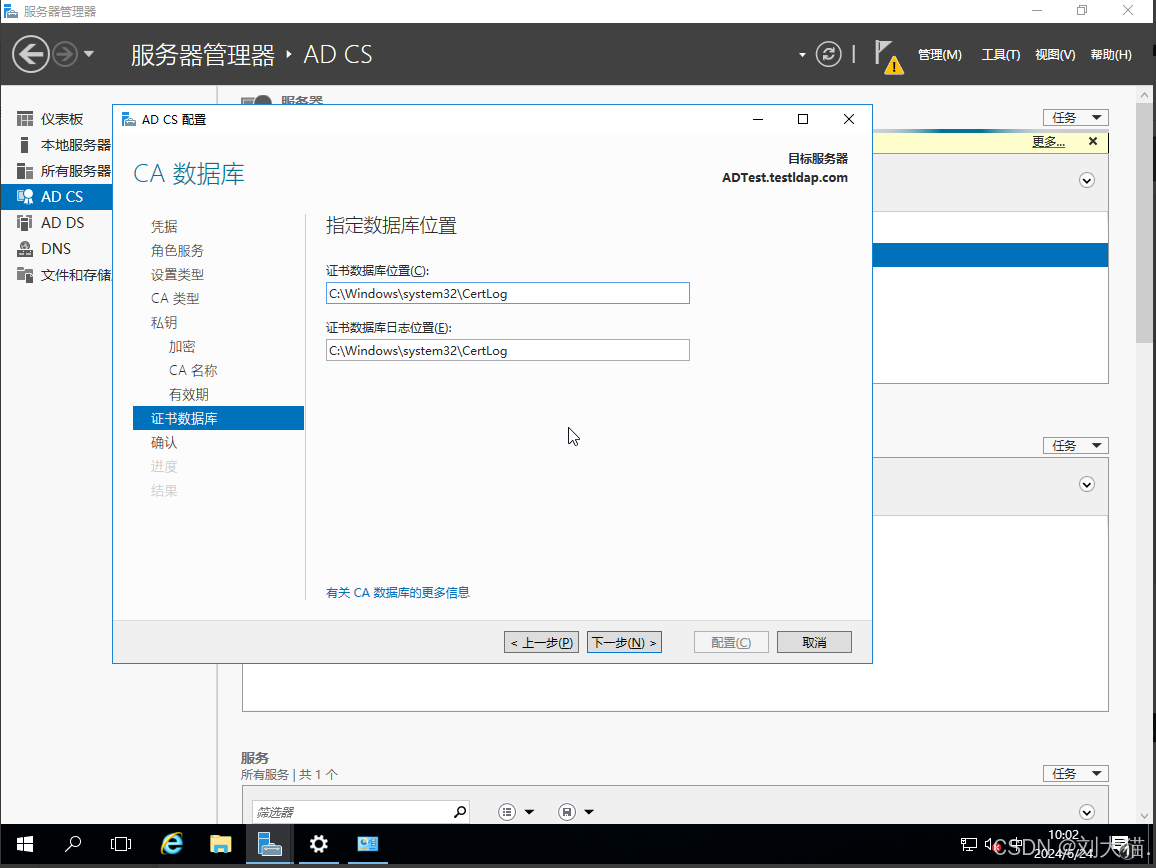Dismiss the yellow notification bar with X

pyautogui.click(x=1093, y=141)
